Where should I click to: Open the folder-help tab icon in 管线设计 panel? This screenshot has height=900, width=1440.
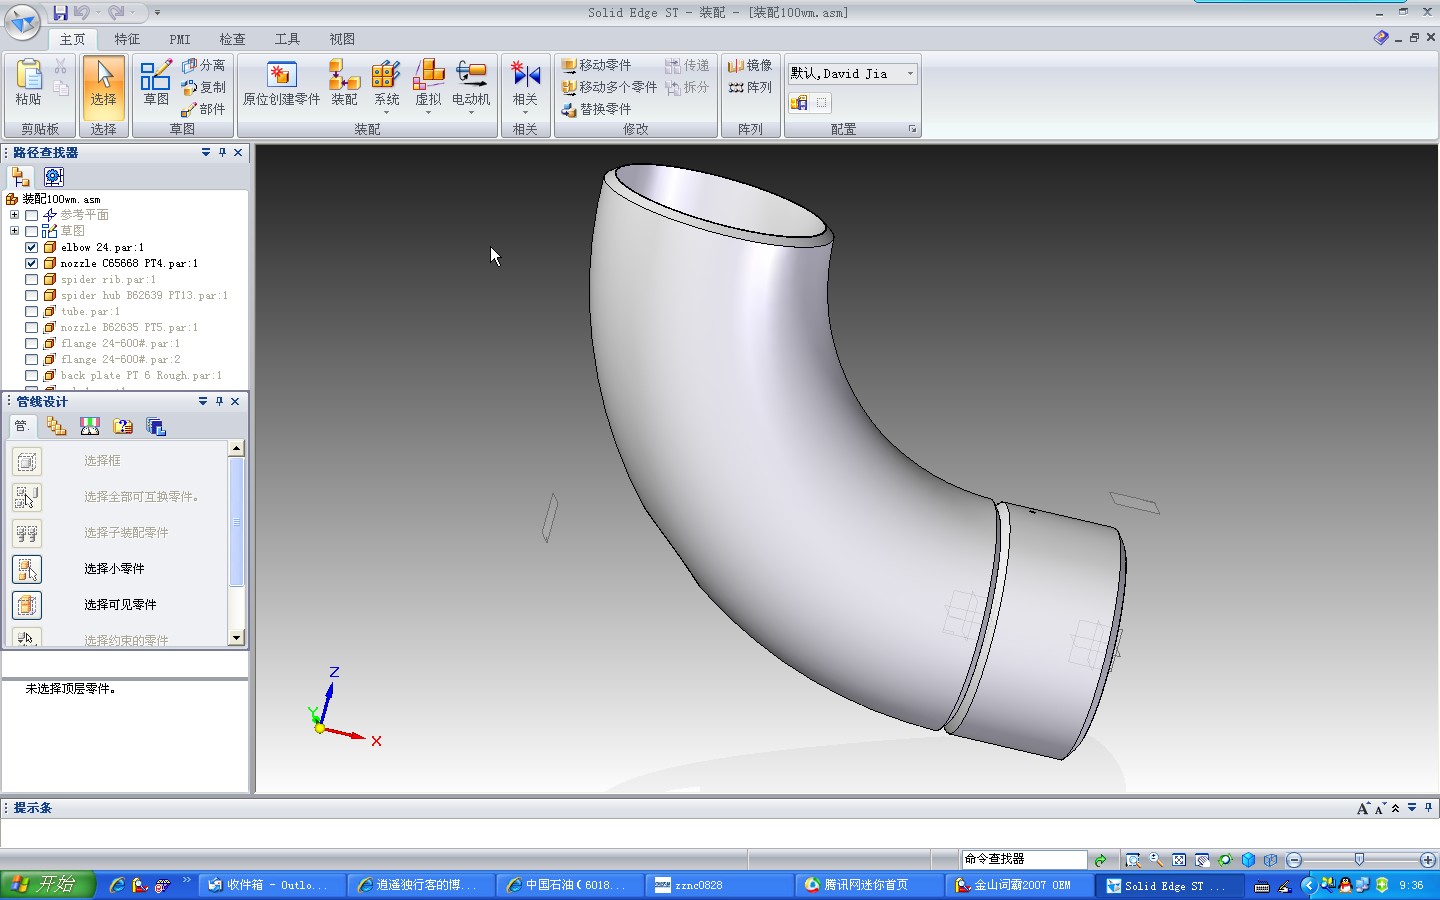point(123,426)
